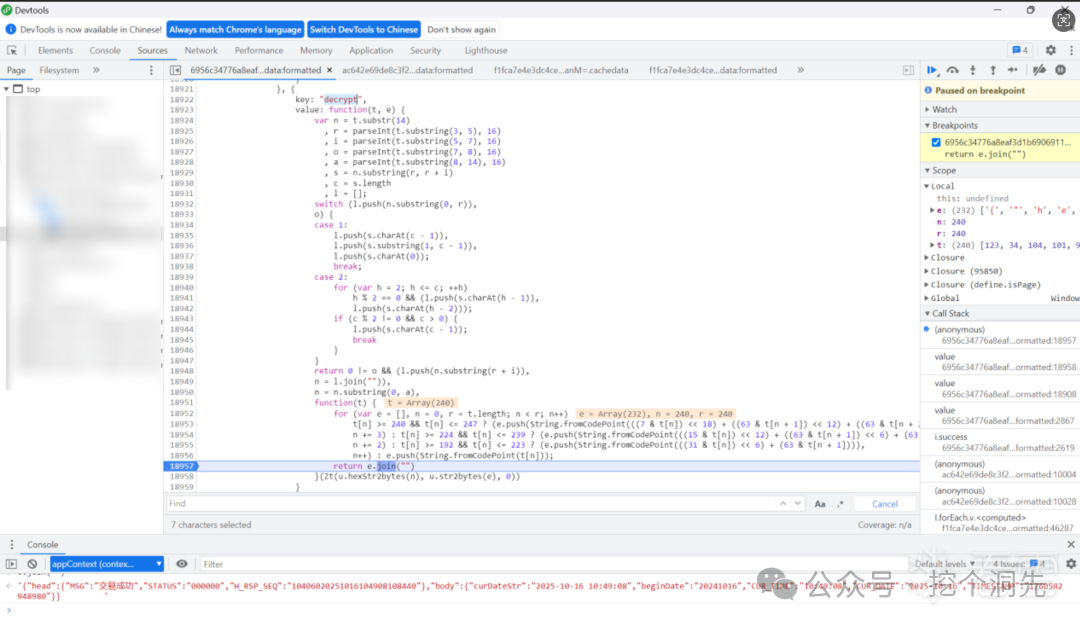Open console settings gear
Viewport: 1080px width, 627px height.
pos(1071,564)
